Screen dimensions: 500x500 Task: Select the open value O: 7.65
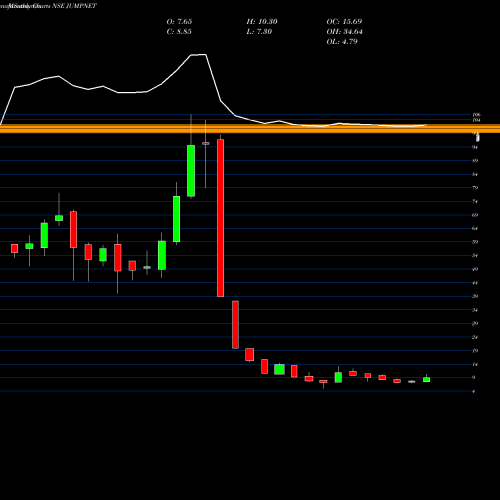(179, 22)
